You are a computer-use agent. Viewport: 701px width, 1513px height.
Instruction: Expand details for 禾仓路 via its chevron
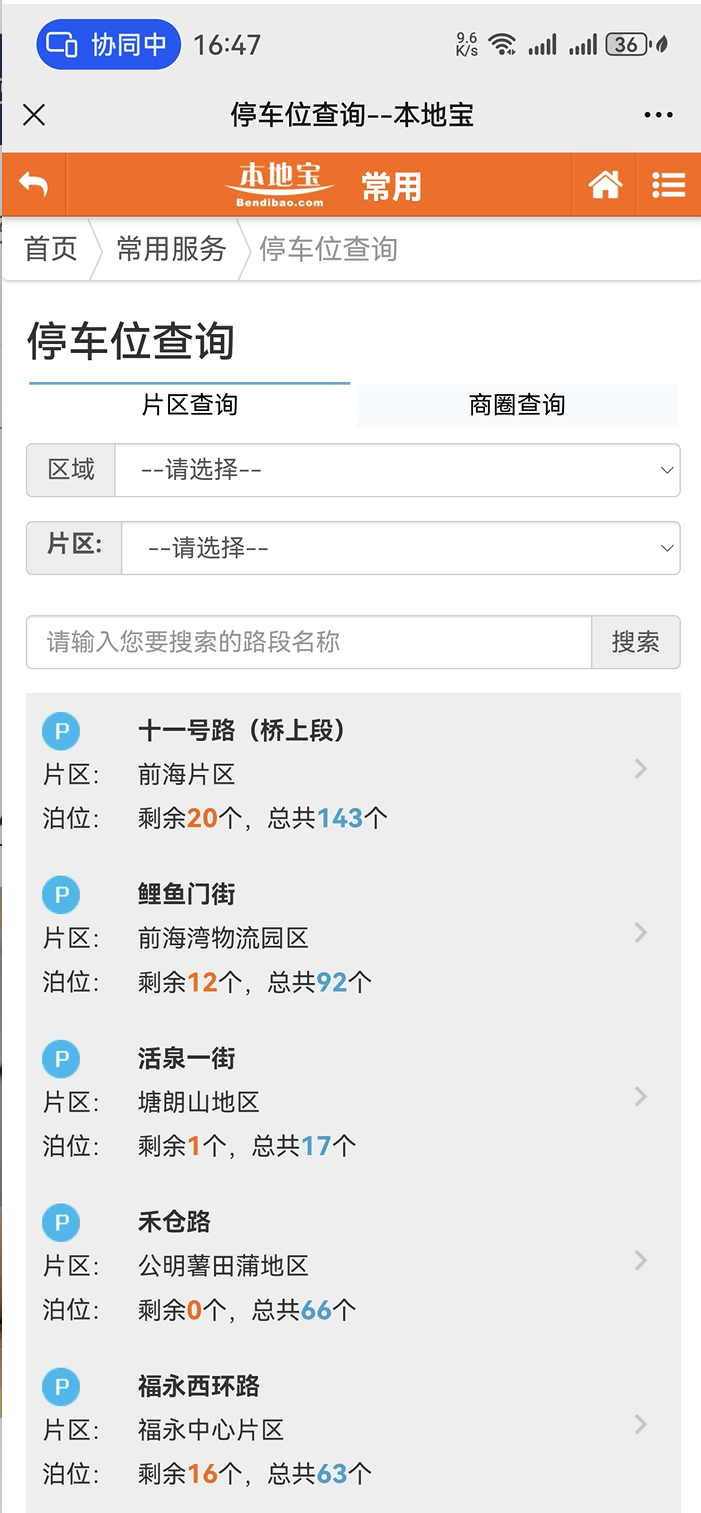[640, 1259]
